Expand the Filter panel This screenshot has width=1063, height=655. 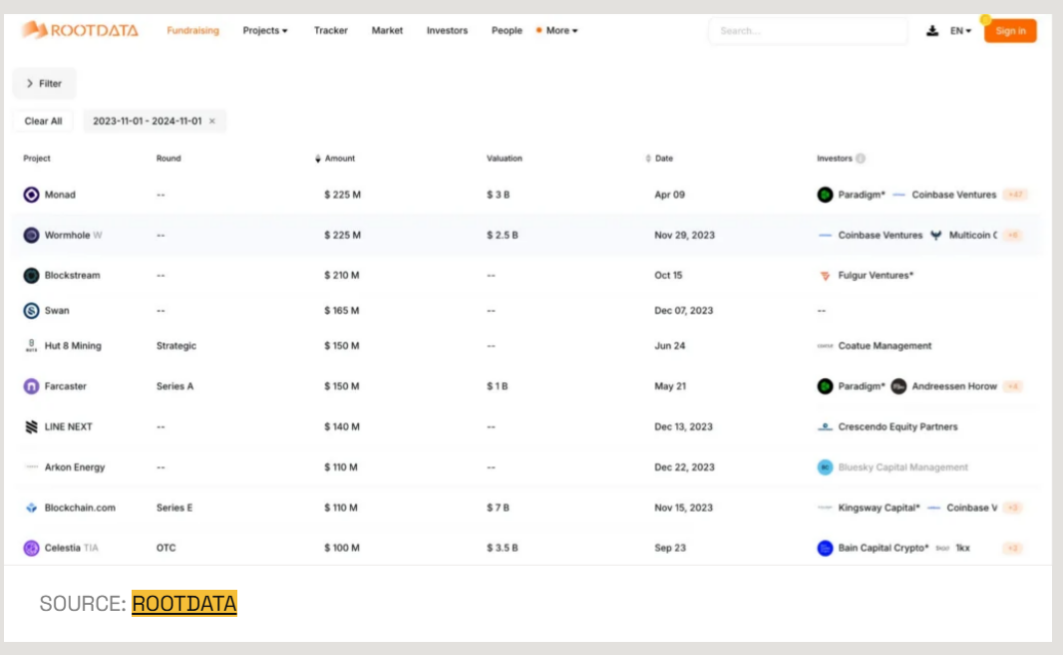(x=44, y=83)
